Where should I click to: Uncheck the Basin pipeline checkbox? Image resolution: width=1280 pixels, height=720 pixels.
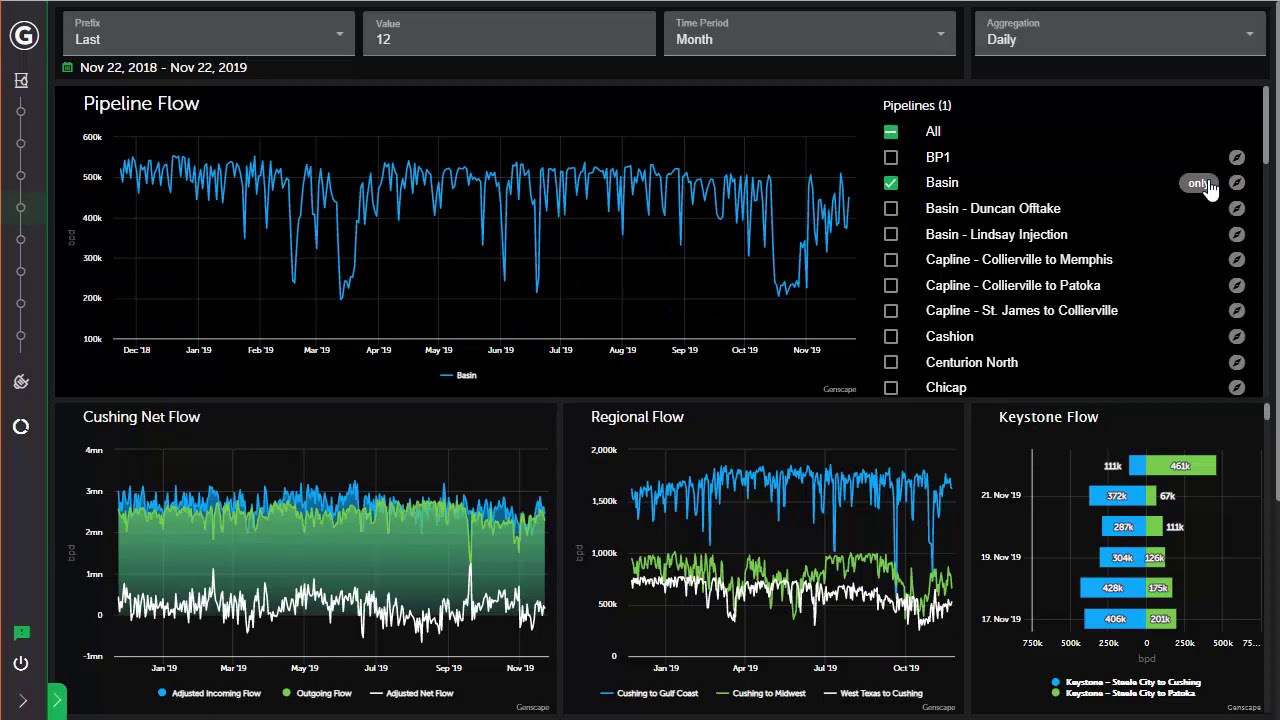(891, 183)
